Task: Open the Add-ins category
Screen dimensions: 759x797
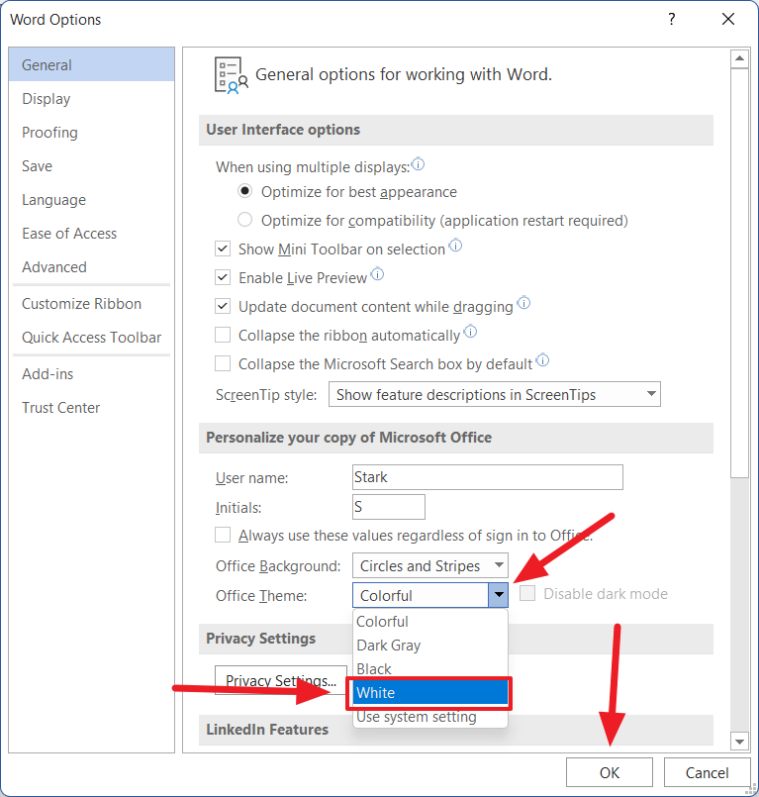Action: click(92, 374)
